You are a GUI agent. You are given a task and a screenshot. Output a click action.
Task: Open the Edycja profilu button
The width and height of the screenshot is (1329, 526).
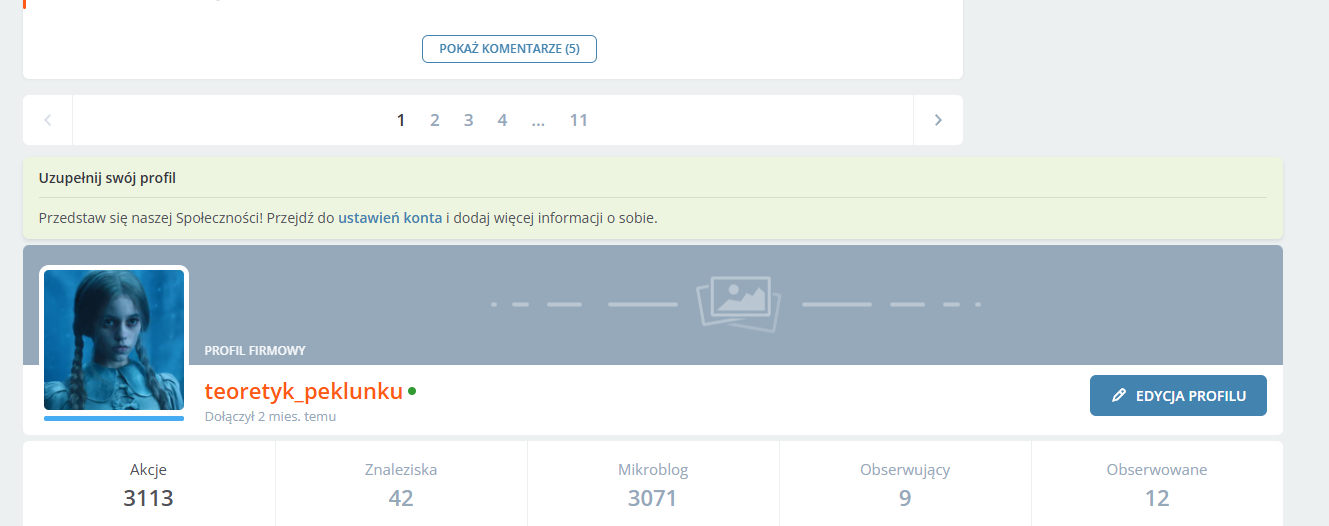pyautogui.click(x=1178, y=395)
